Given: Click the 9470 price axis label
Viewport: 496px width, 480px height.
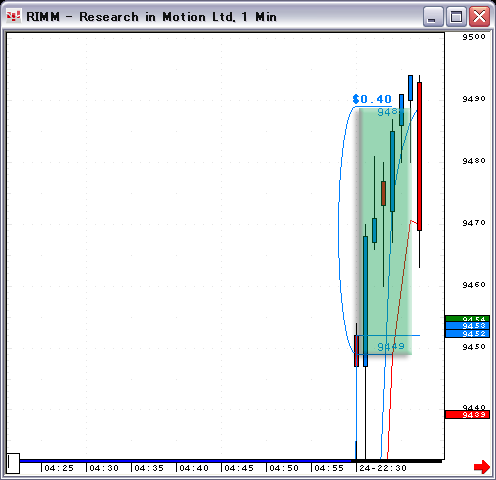Looking at the screenshot, I should pos(474,223).
